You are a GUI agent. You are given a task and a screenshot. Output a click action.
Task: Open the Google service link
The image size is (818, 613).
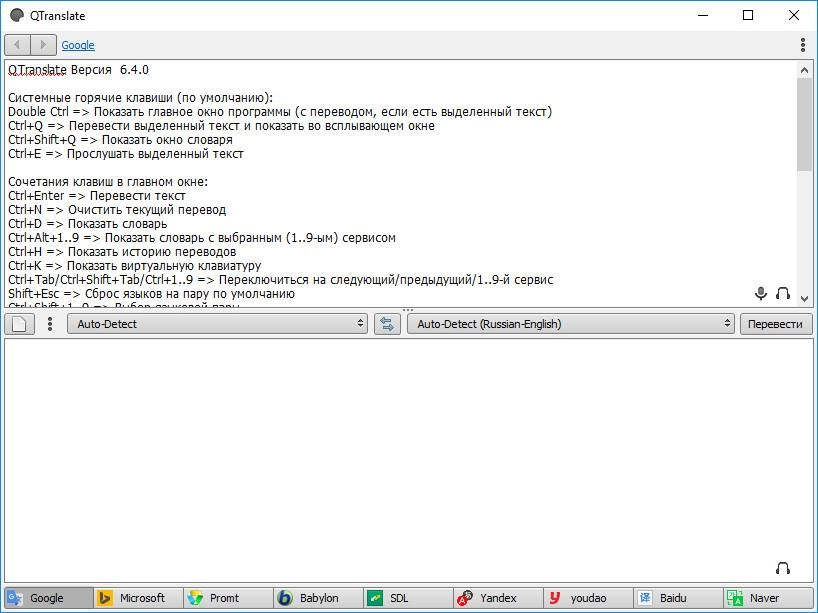[x=78, y=45]
